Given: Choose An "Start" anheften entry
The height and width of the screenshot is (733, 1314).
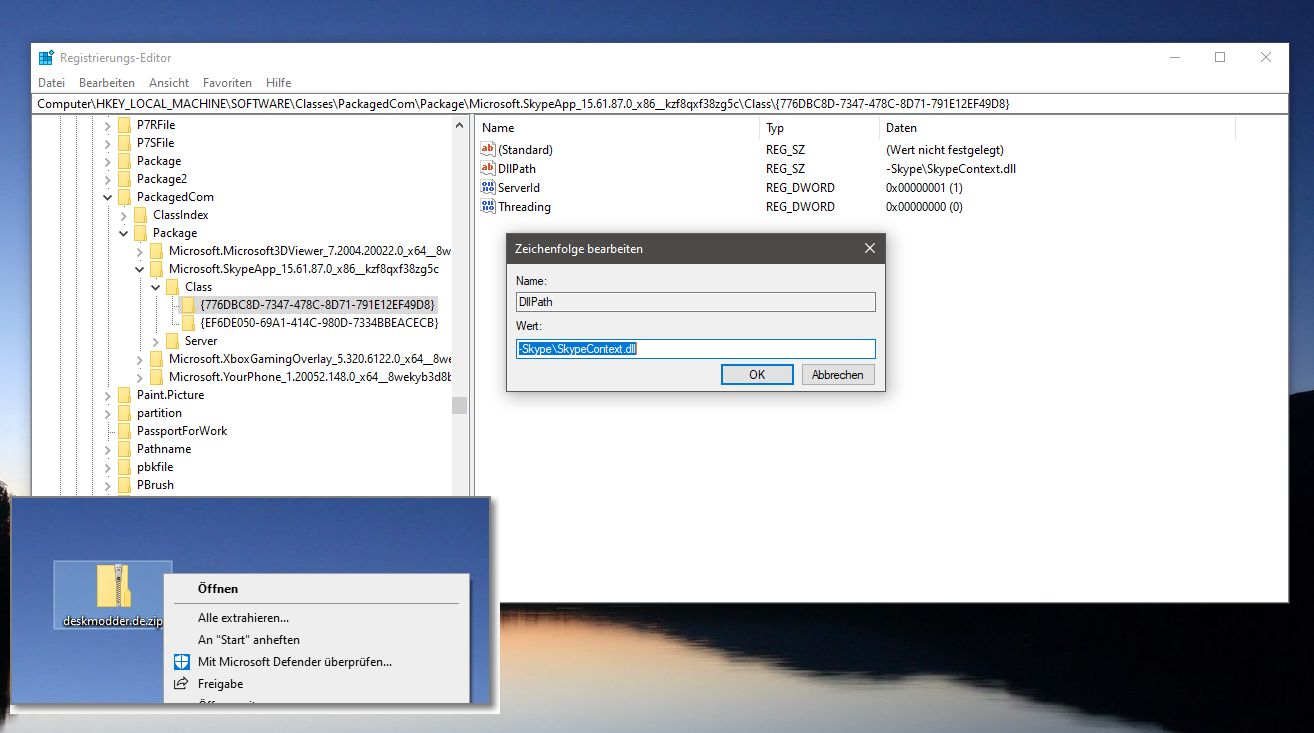Looking at the screenshot, I should tap(249, 640).
